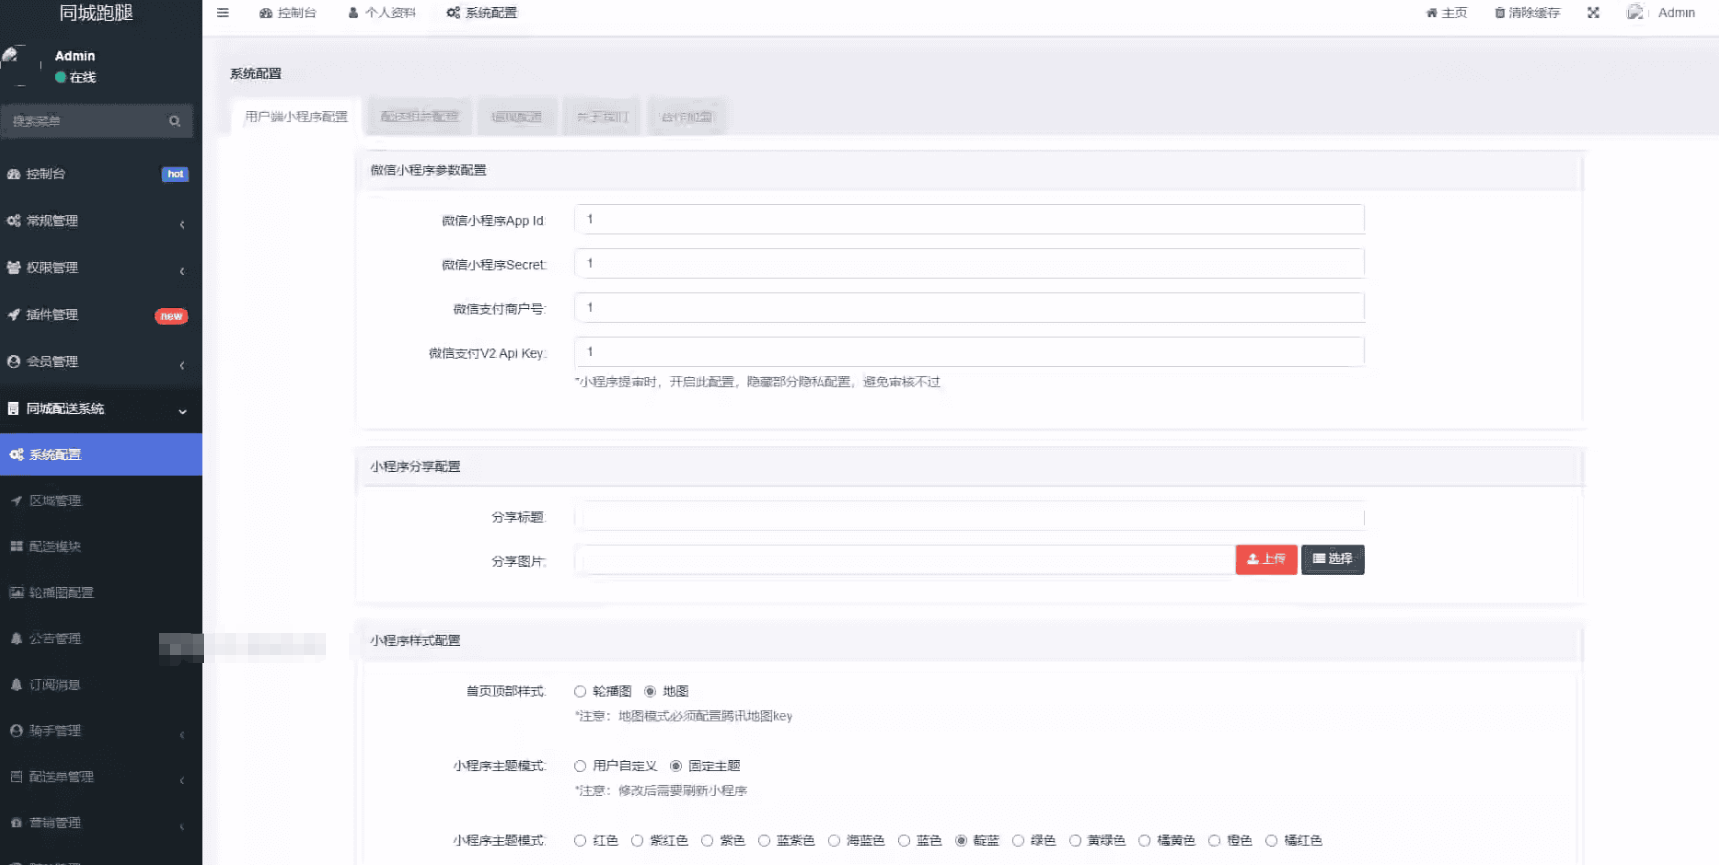Click the 骑手管理 user icon
Screen dimensions: 1719x865
(x=16, y=731)
